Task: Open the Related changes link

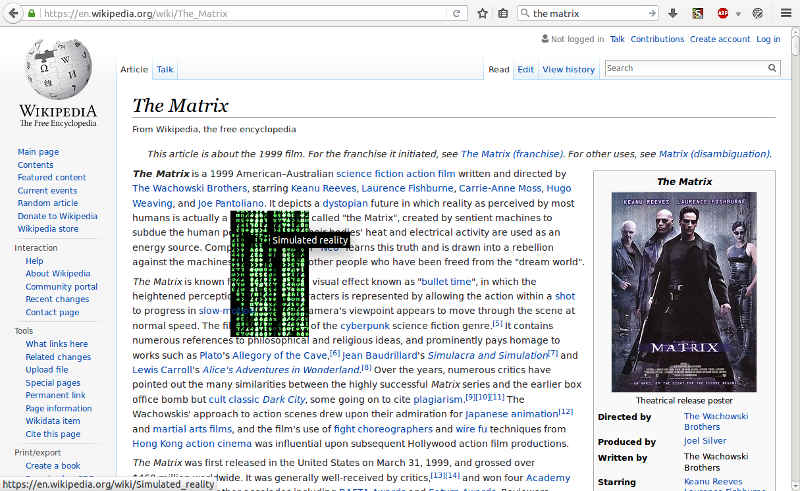Action: click(x=58, y=357)
